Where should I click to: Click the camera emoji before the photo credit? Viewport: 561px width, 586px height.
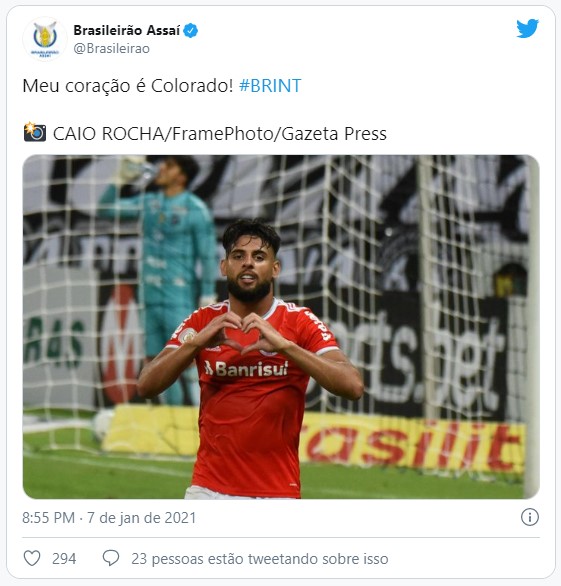coord(35,132)
